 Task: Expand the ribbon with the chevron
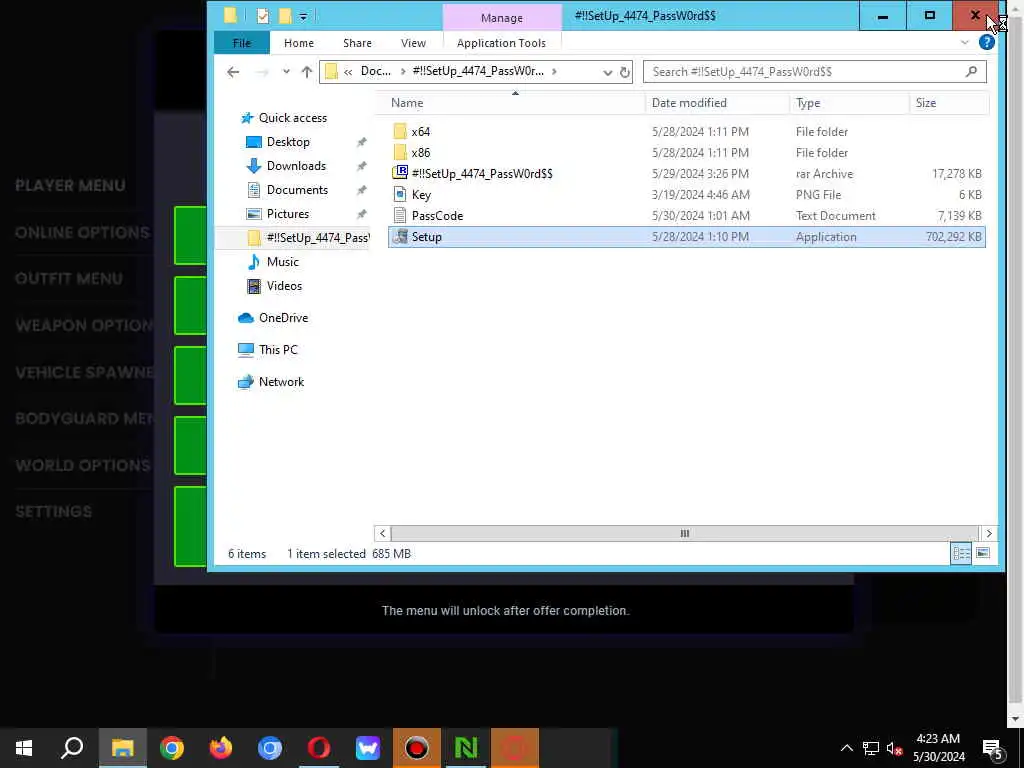[x=965, y=42]
